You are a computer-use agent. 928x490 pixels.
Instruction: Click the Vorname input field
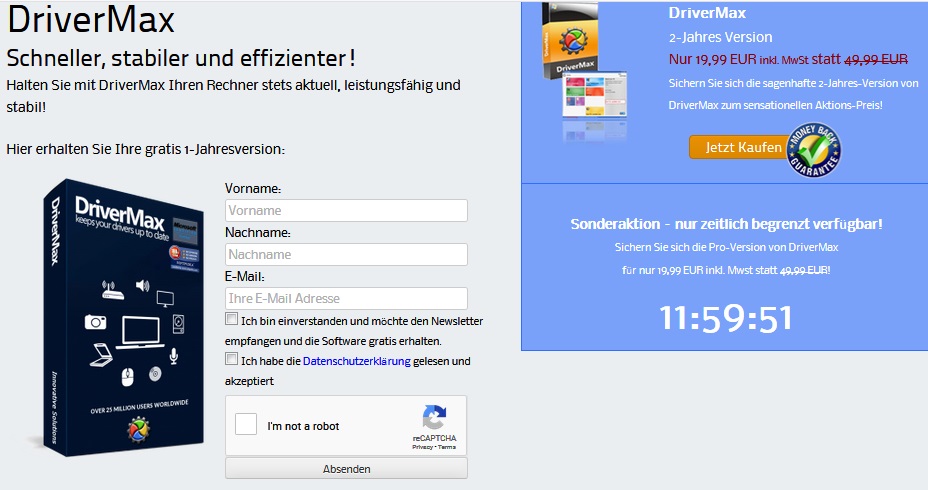click(x=346, y=210)
